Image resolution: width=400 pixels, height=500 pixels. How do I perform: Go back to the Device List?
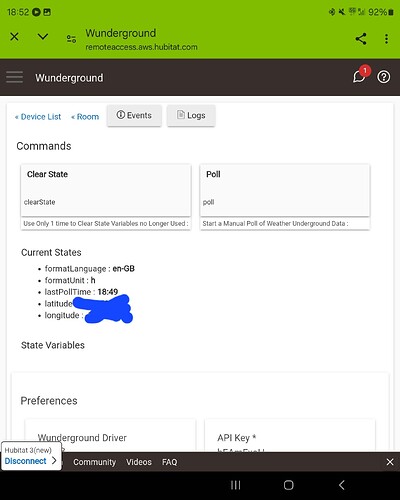pyautogui.click(x=38, y=117)
